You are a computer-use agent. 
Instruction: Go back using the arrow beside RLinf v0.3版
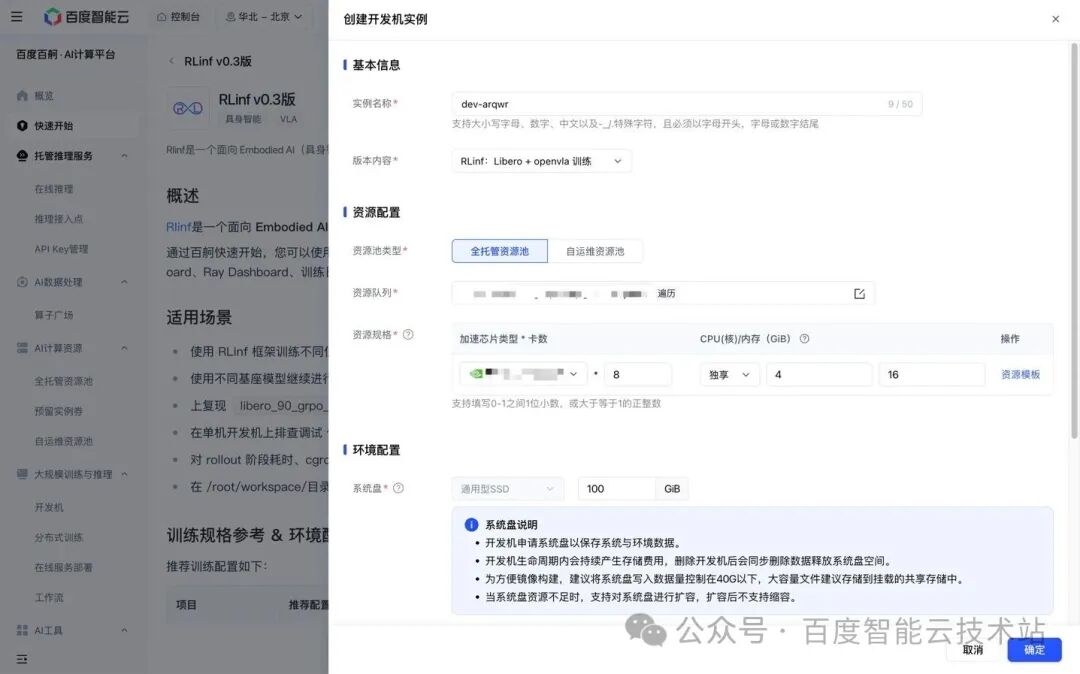click(x=172, y=61)
